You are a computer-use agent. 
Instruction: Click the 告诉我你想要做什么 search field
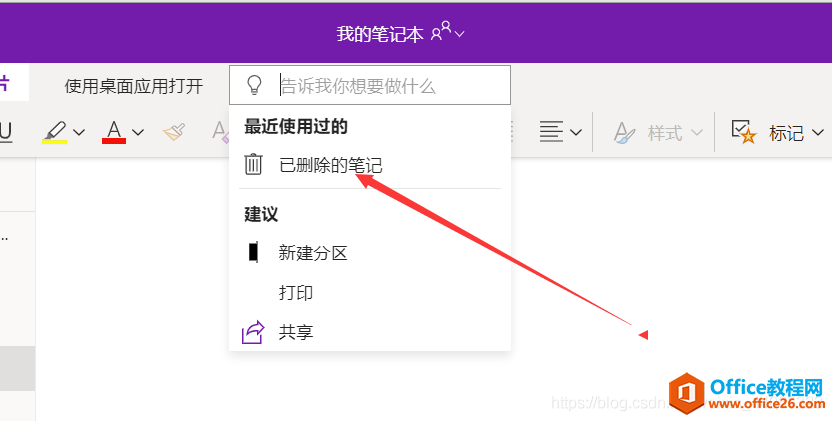(x=370, y=85)
